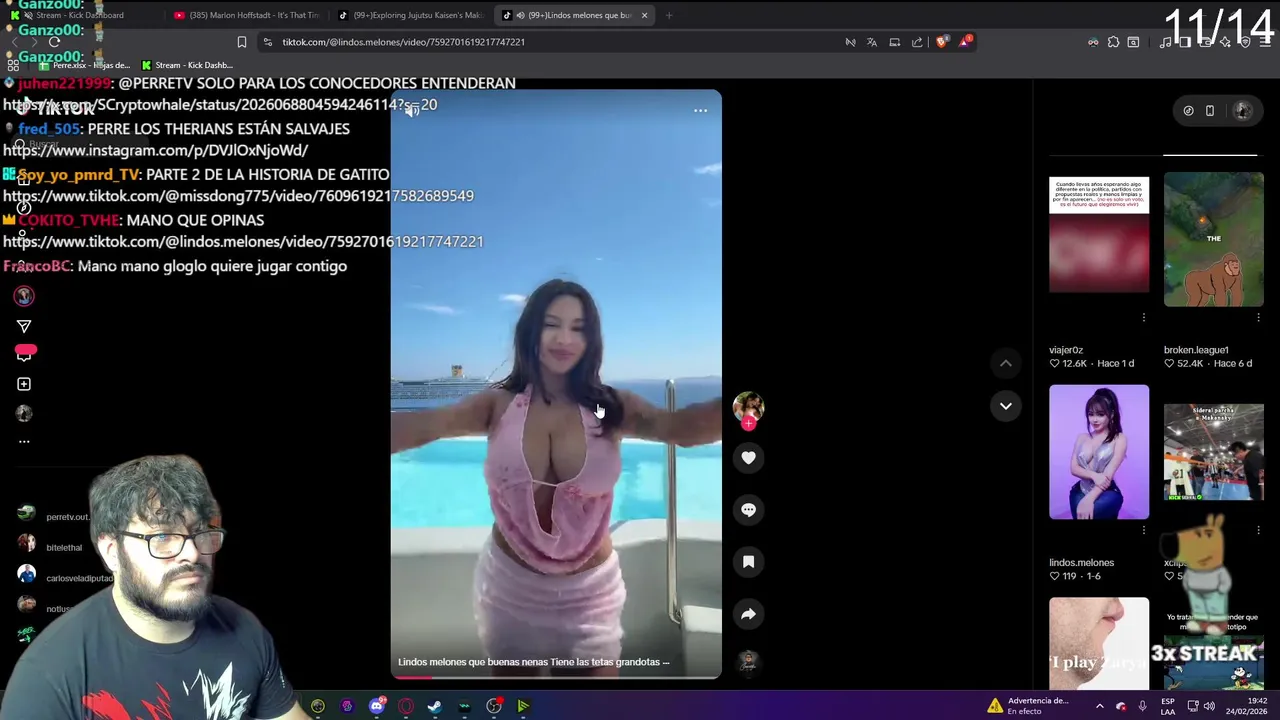Seek using the video progress bar

tap(556, 677)
